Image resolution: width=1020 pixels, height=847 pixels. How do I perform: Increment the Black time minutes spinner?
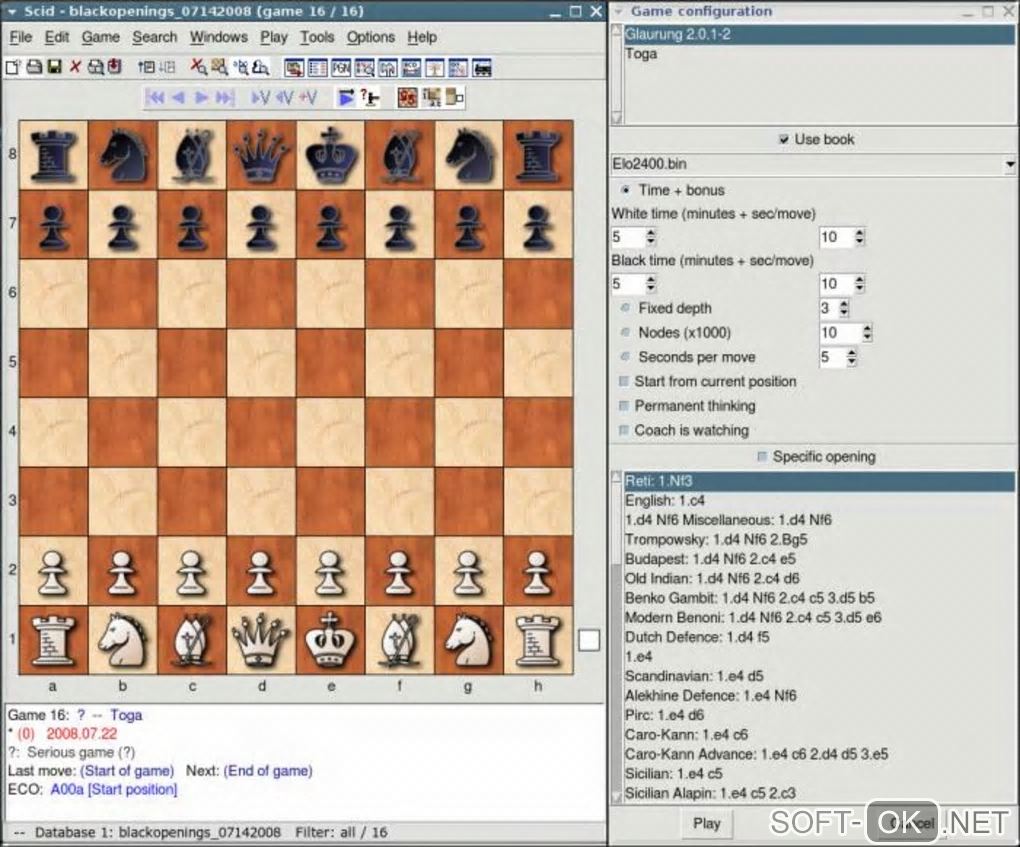(651, 280)
